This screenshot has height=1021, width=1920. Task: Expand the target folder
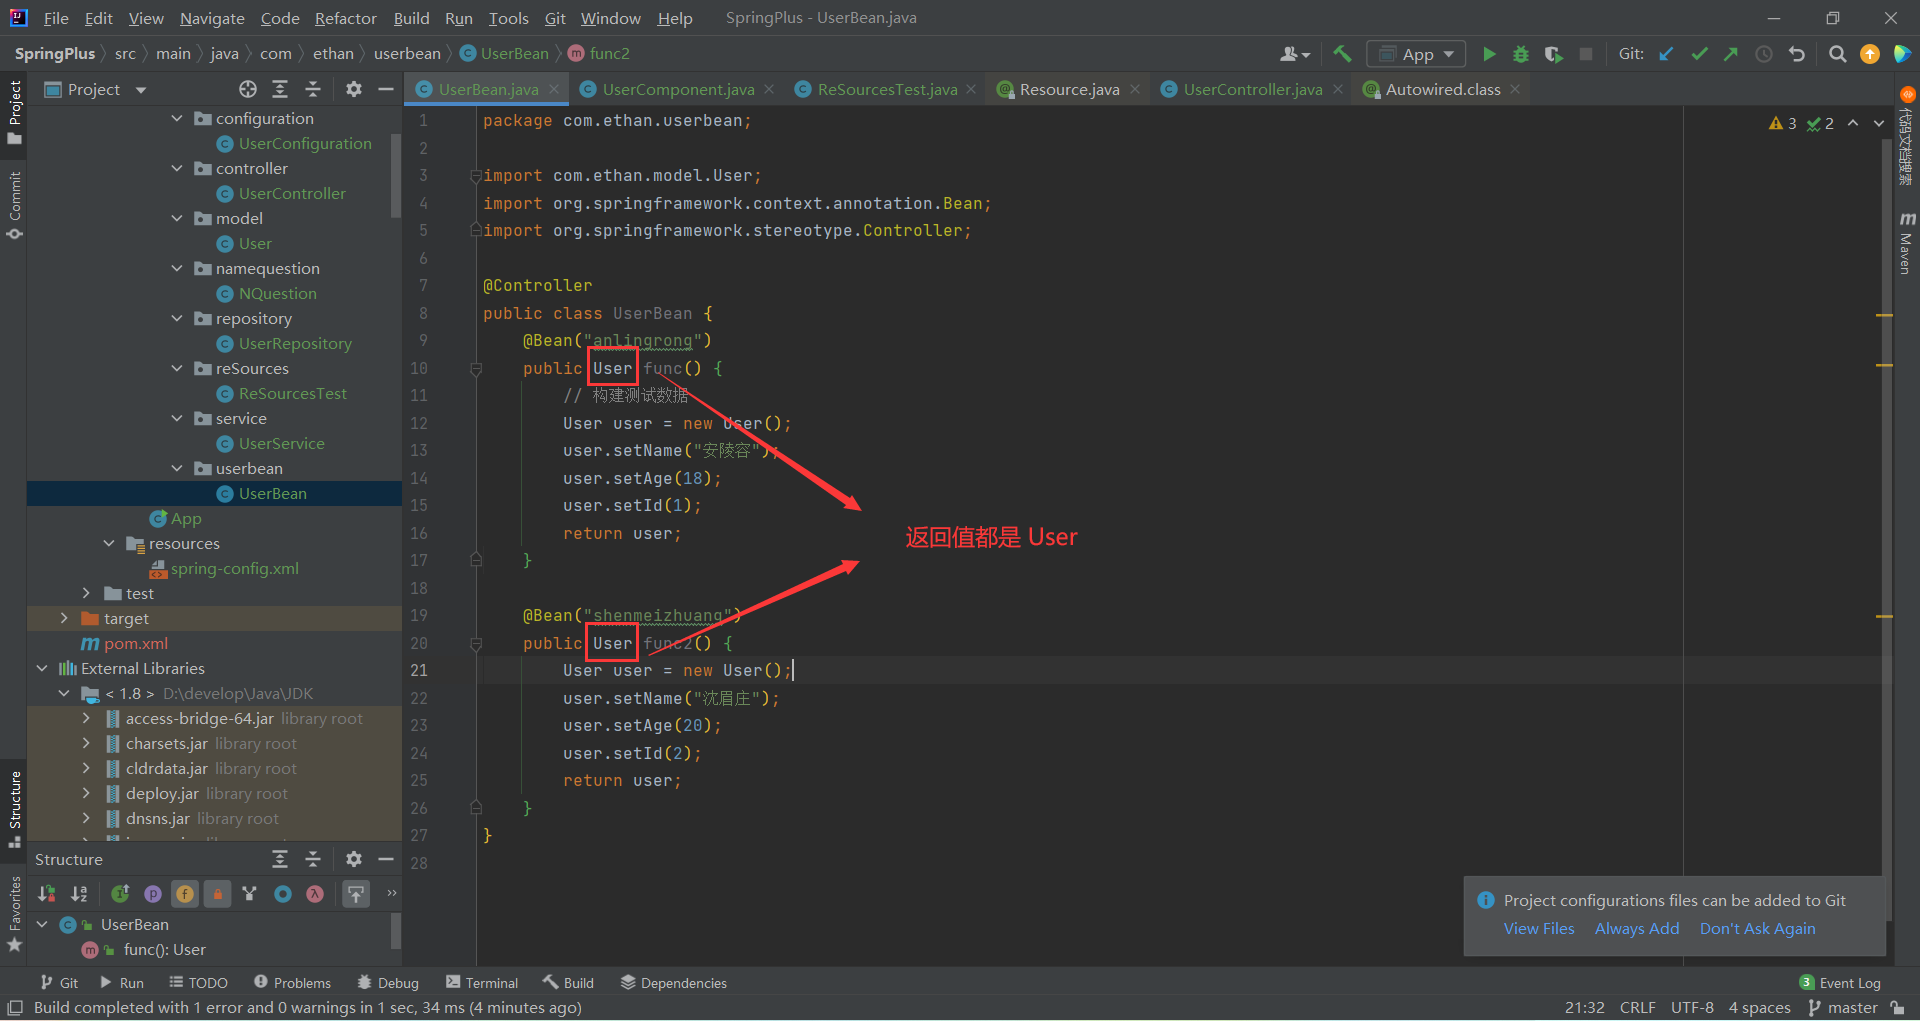click(x=64, y=619)
